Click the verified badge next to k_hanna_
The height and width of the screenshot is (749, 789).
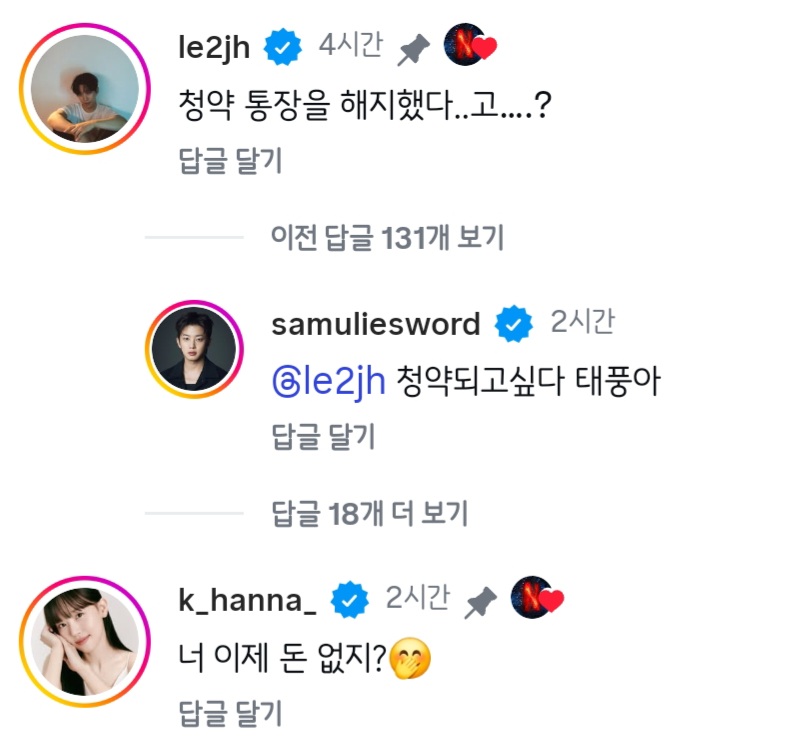350,599
